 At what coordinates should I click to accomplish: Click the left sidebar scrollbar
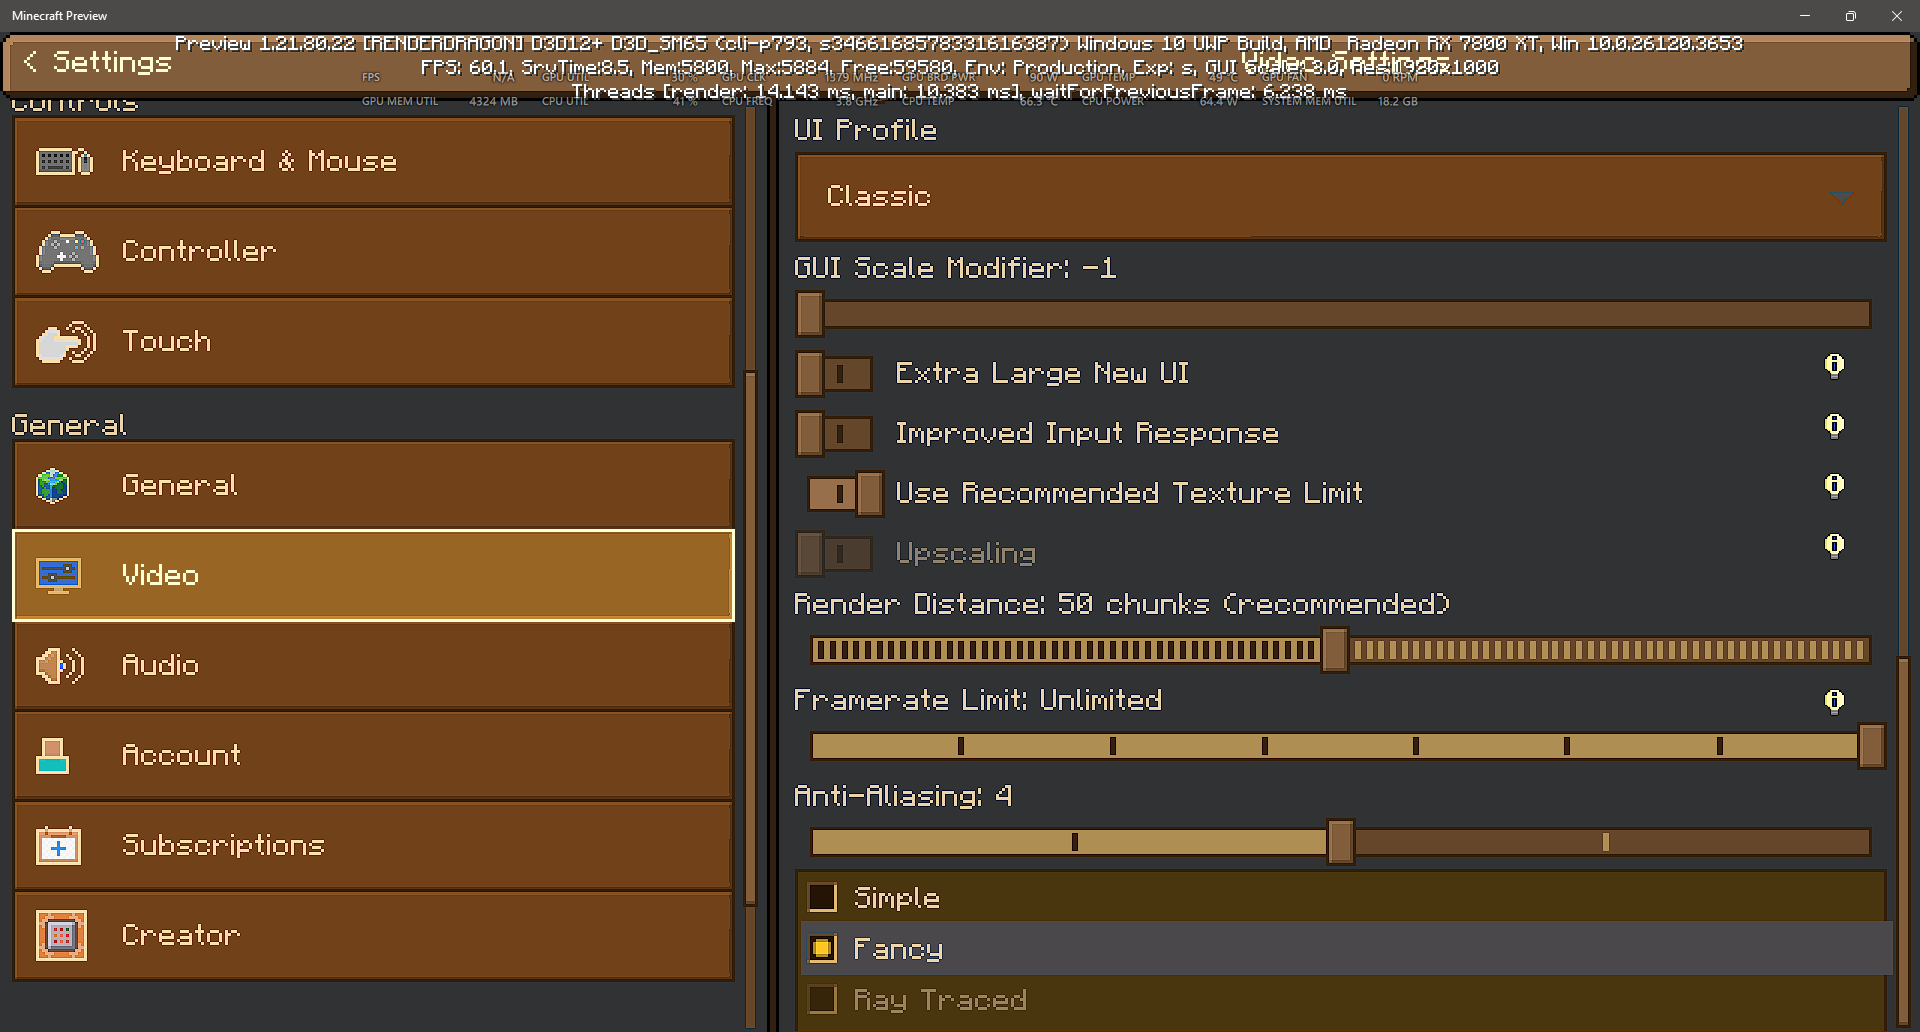751,638
